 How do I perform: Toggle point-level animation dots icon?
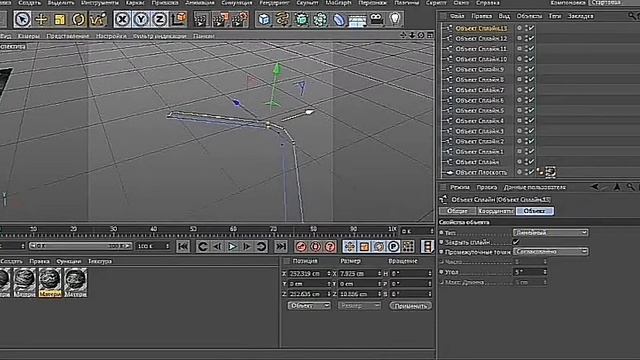[x=408, y=246]
